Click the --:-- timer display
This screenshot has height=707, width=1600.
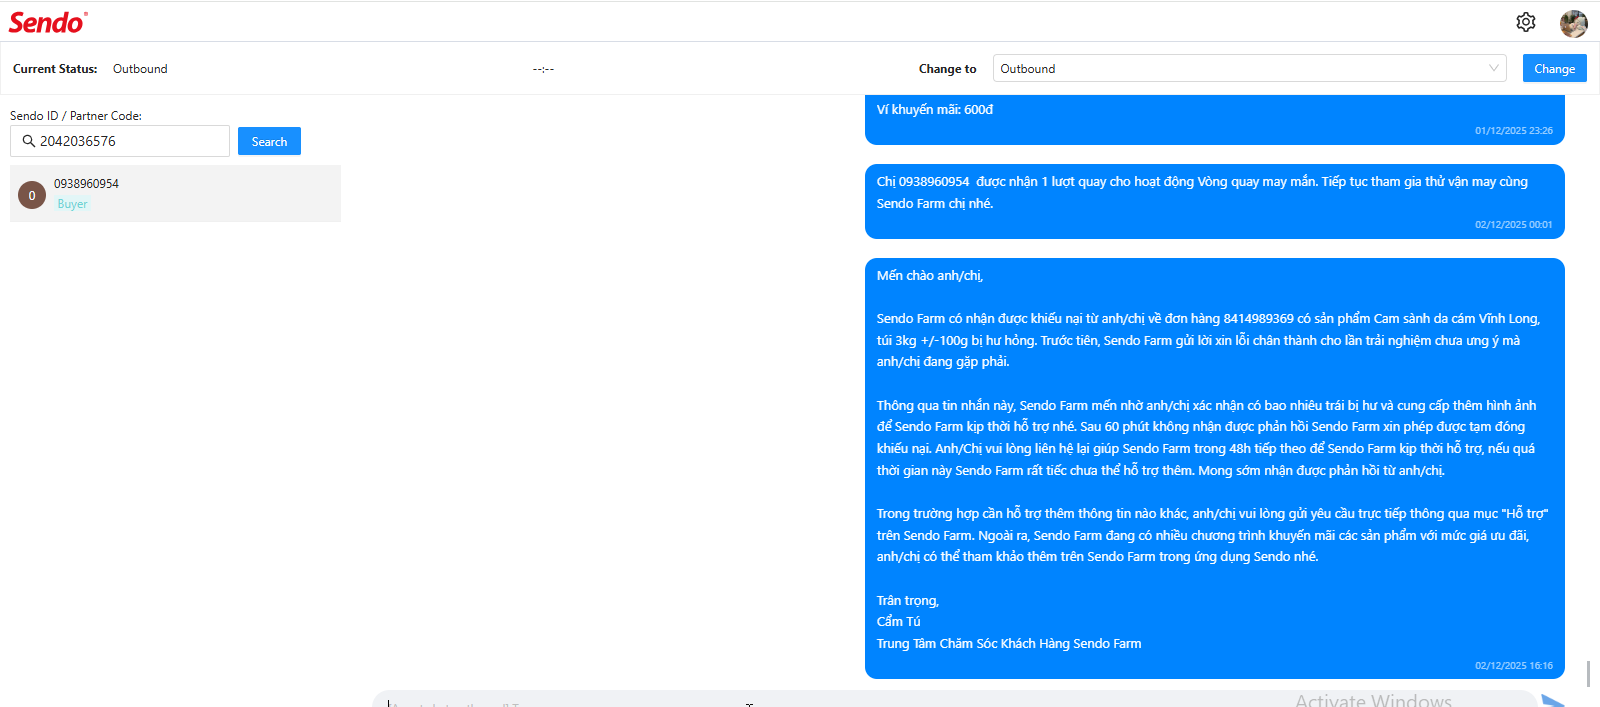coord(543,69)
